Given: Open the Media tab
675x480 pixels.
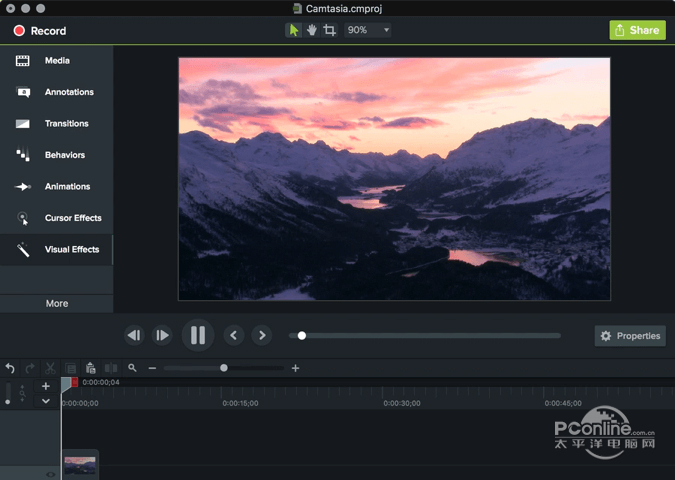Looking at the screenshot, I should [56, 61].
